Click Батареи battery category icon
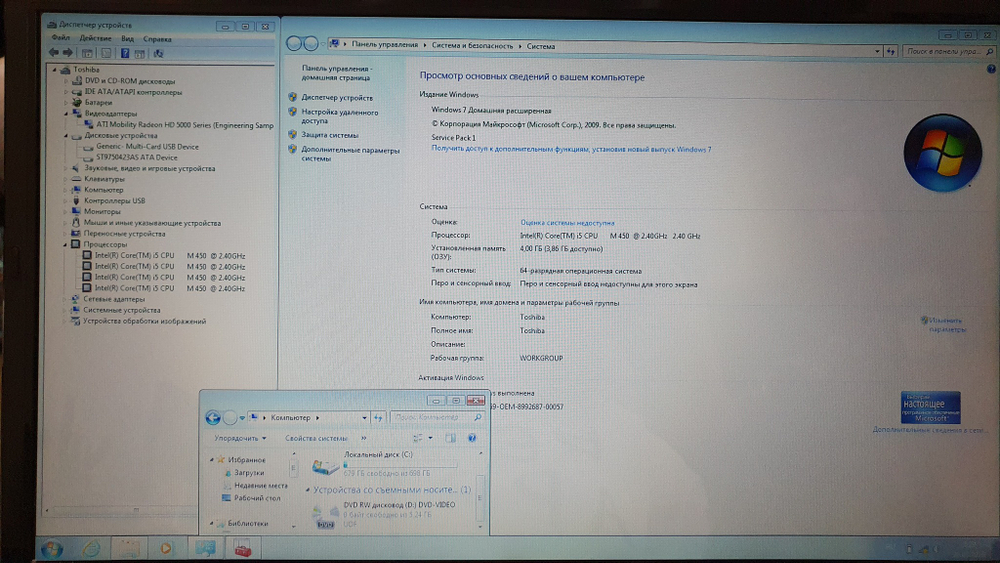 click(77, 102)
